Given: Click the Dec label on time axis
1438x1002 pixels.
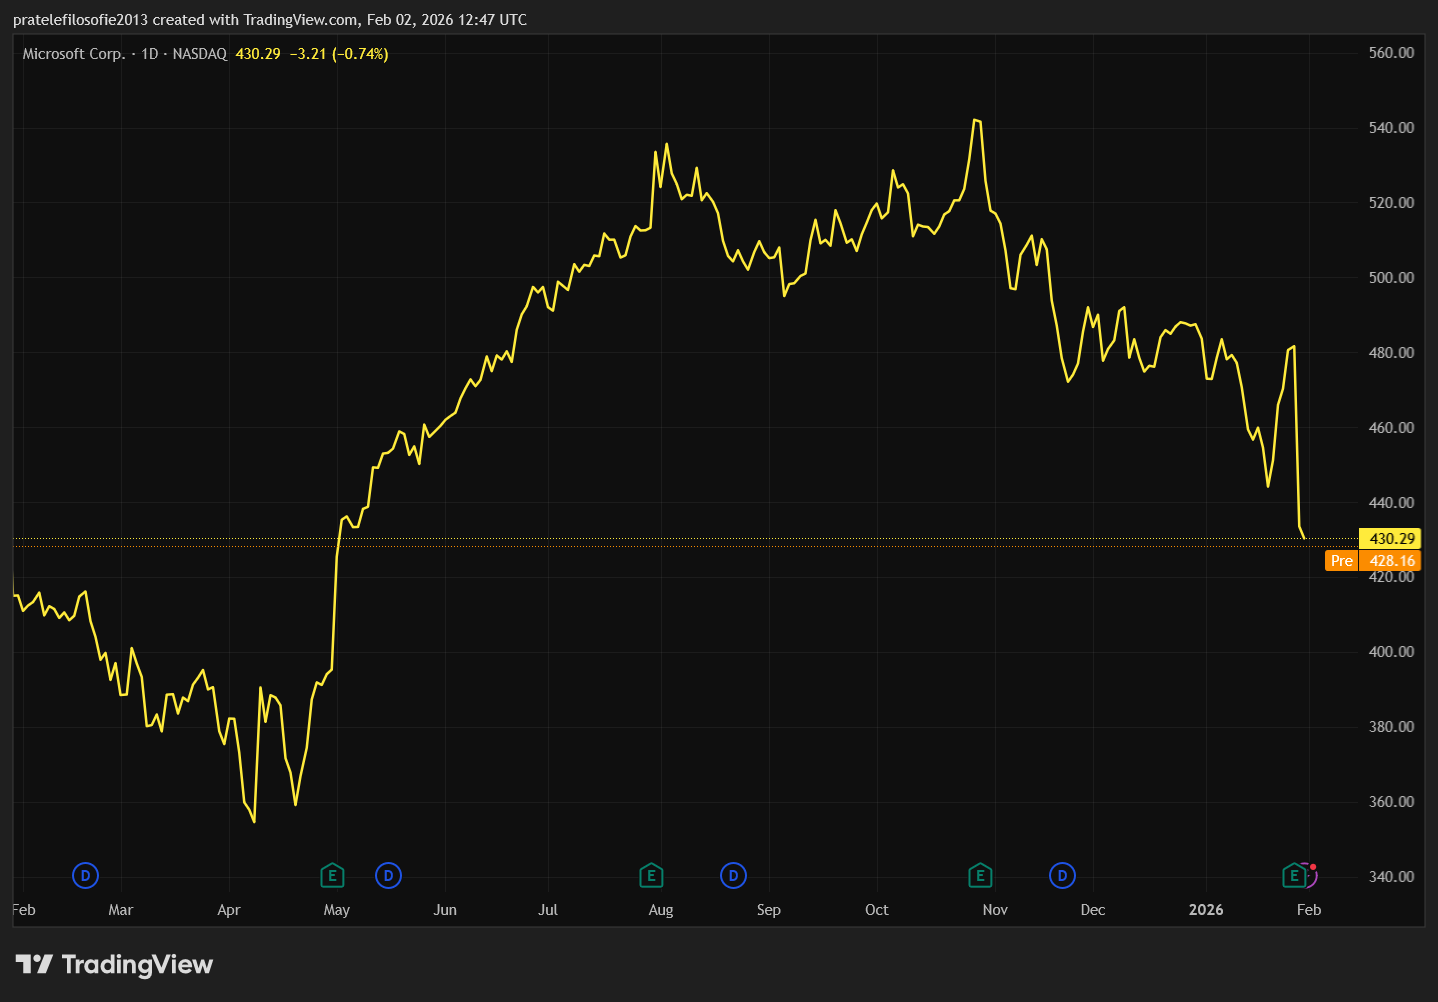Looking at the screenshot, I should point(1093,910).
